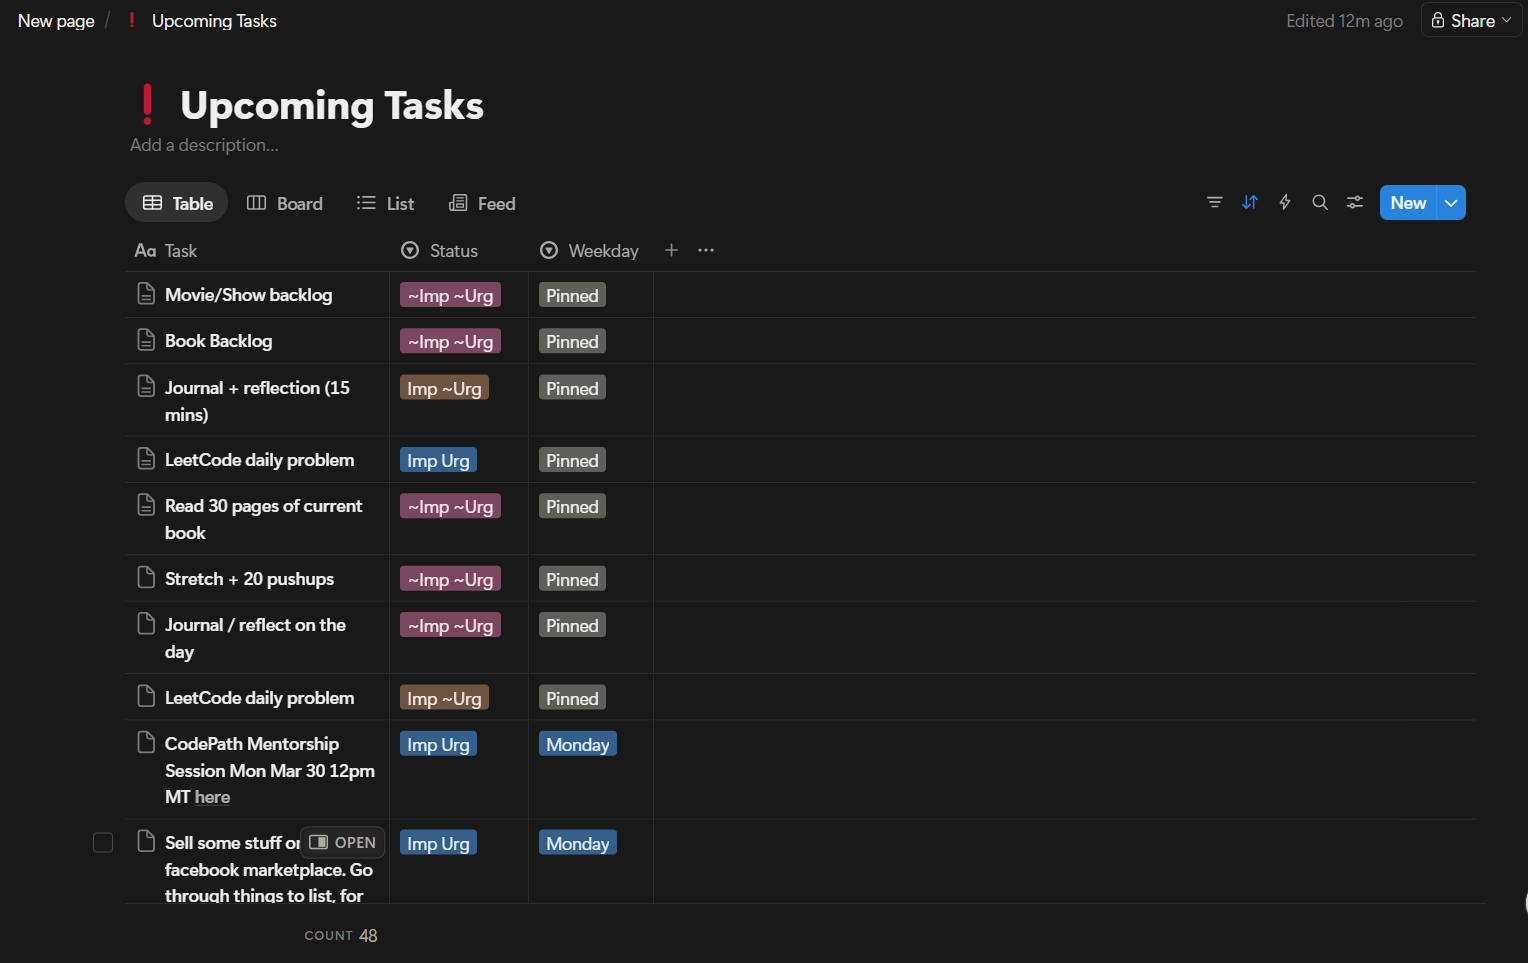Click Upcoming Tasks in the breadcrumb

[214, 20]
